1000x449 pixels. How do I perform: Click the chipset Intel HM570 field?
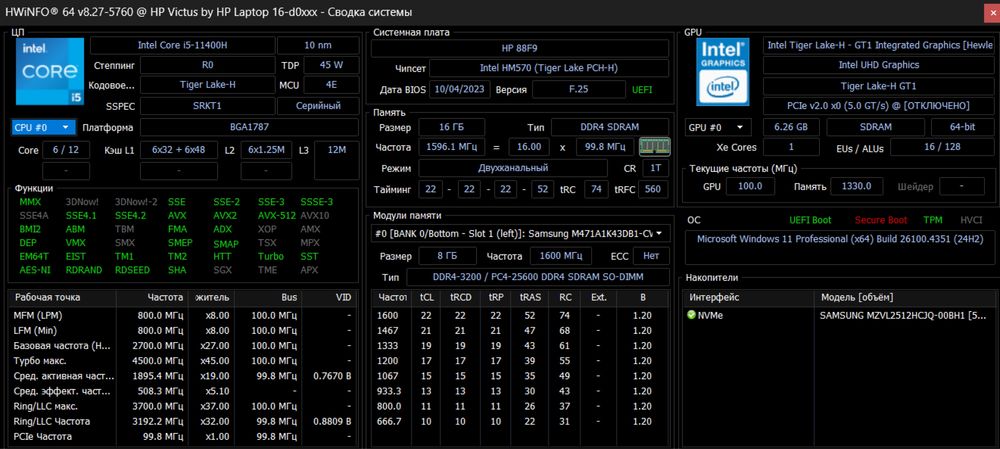point(549,68)
